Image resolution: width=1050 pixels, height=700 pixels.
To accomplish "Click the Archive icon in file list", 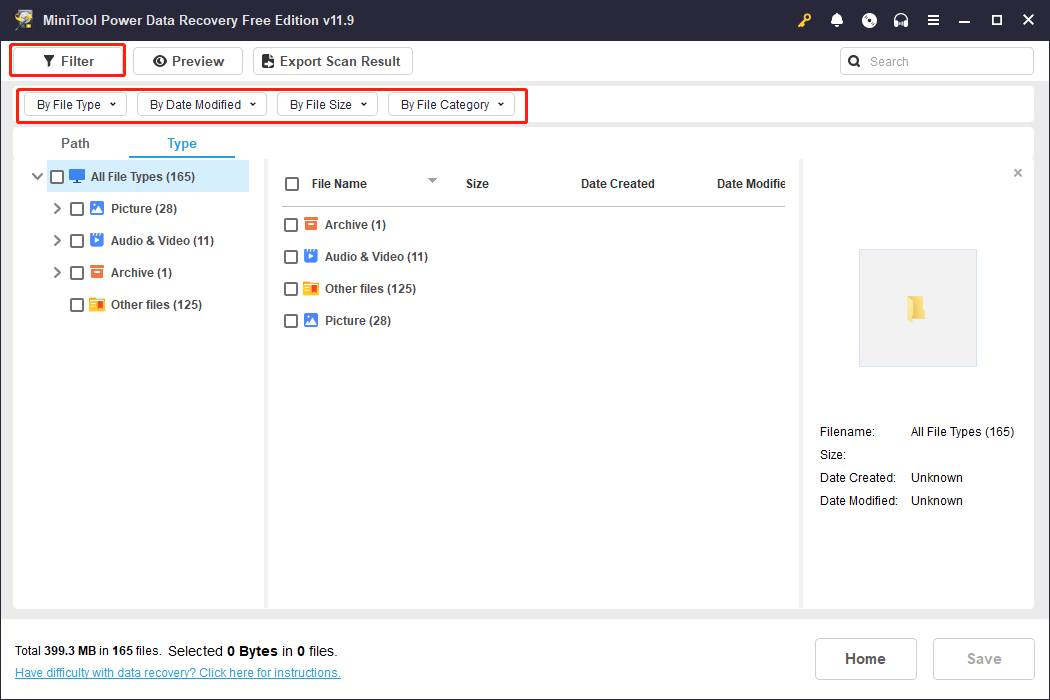I will [x=311, y=224].
